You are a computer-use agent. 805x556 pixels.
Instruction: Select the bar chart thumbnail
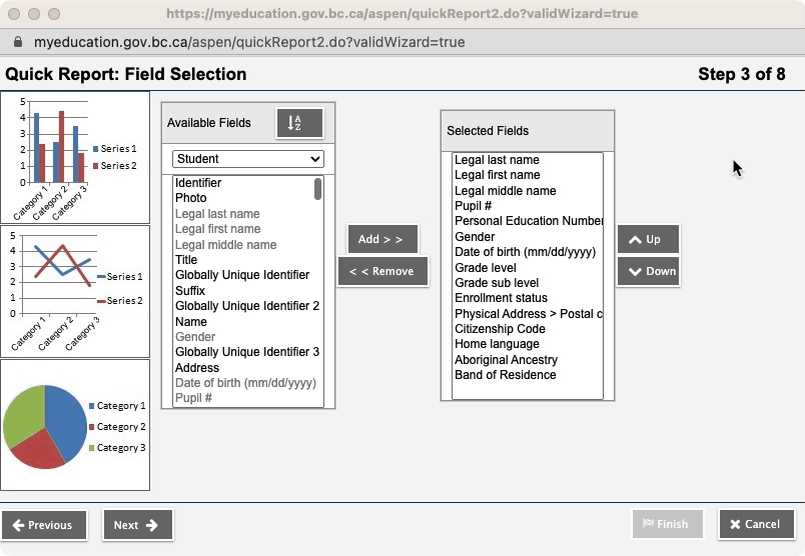click(75, 158)
